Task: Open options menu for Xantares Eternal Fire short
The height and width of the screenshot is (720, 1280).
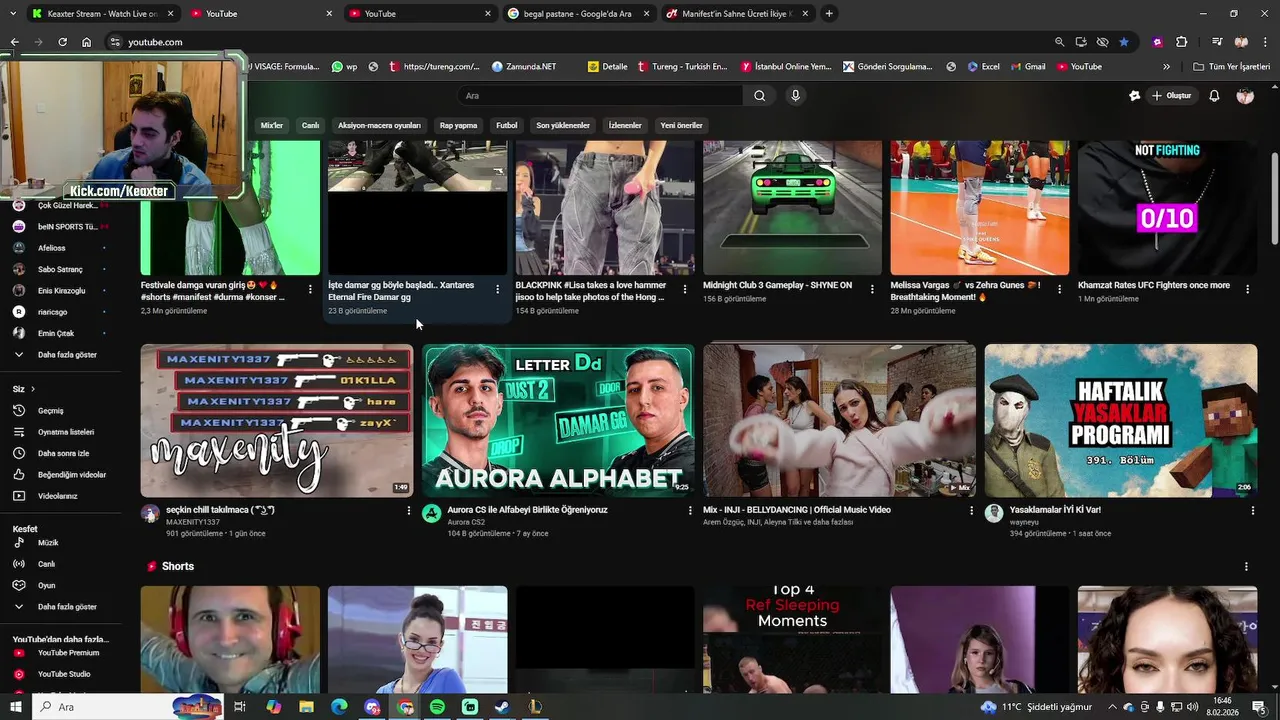Action: click(x=497, y=289)
